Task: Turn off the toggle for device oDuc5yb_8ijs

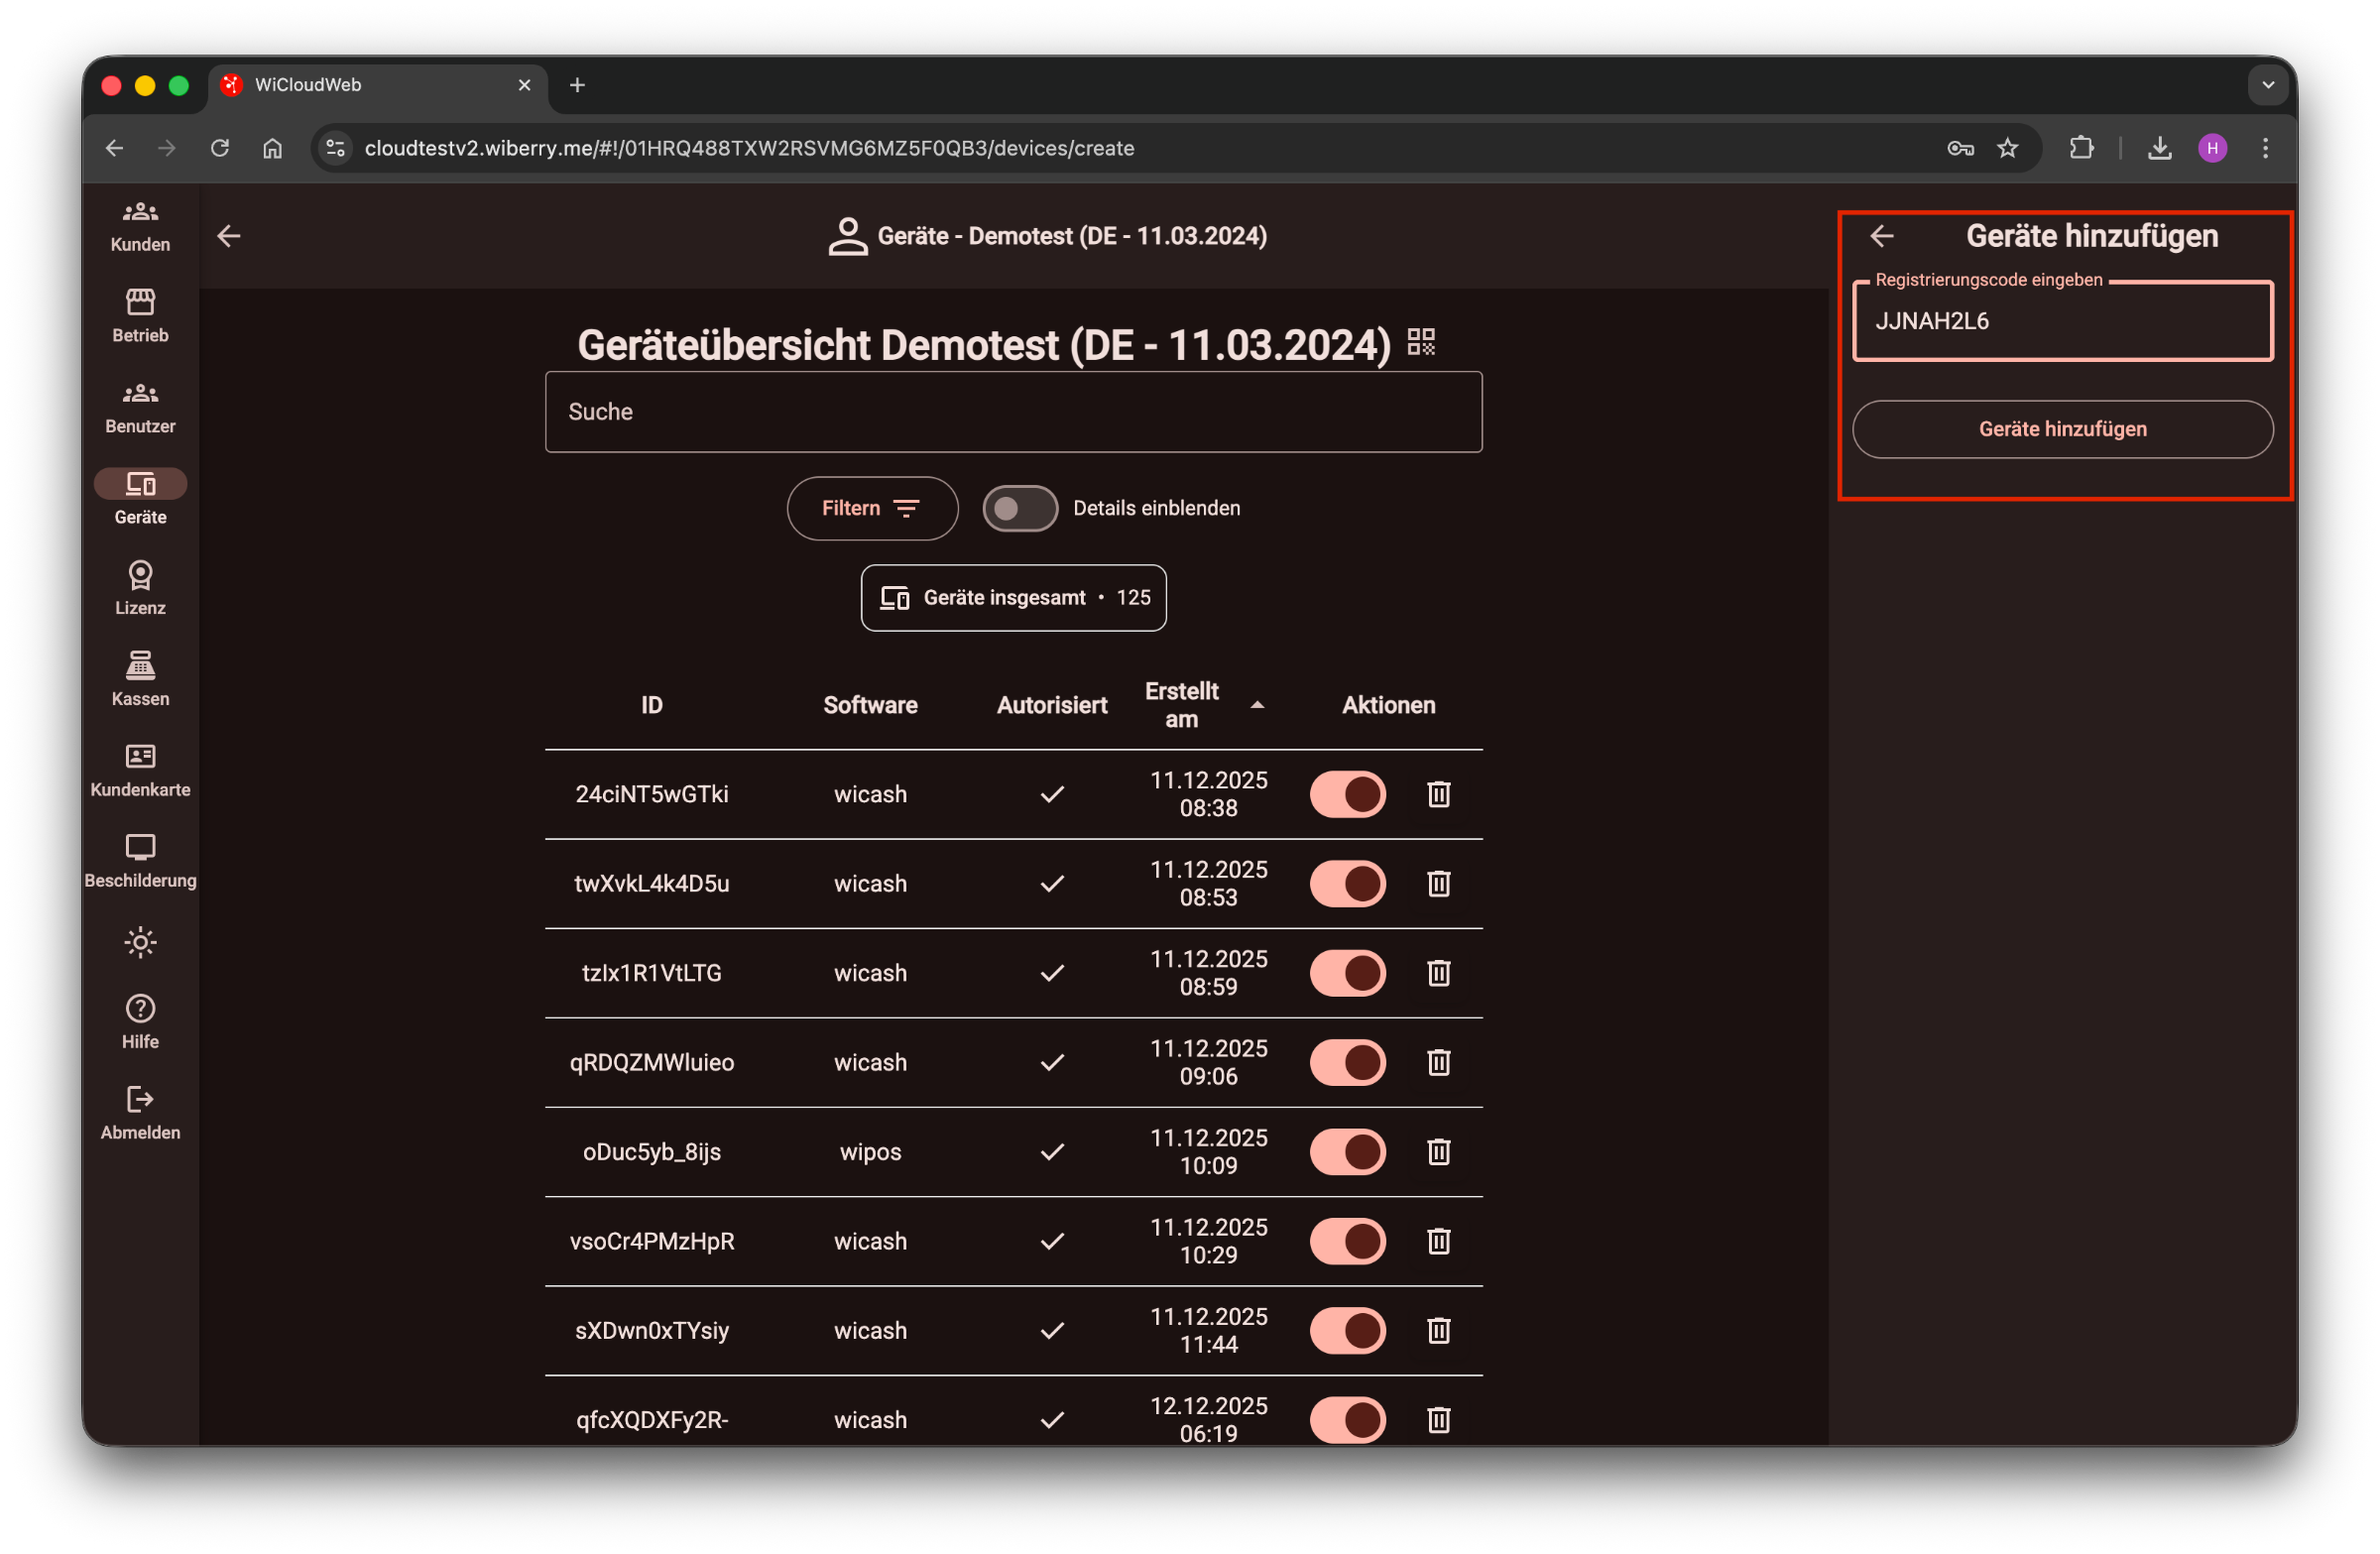Action: pyautogui.click(x=1347, y=1152)
